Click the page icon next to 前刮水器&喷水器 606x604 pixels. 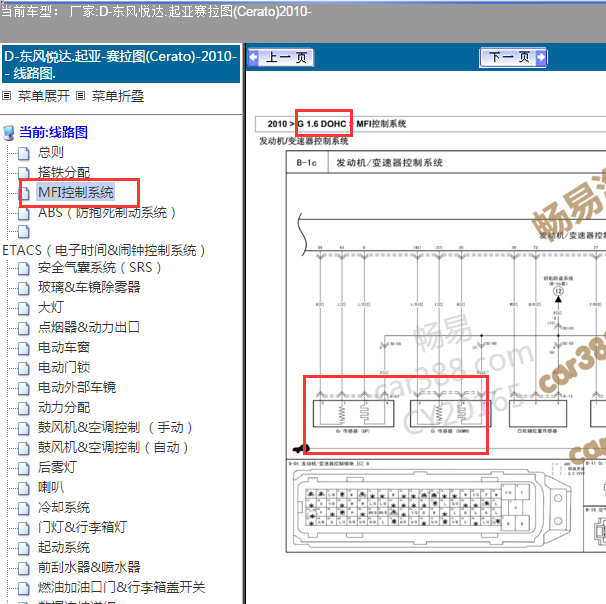(x=24, y=568)
